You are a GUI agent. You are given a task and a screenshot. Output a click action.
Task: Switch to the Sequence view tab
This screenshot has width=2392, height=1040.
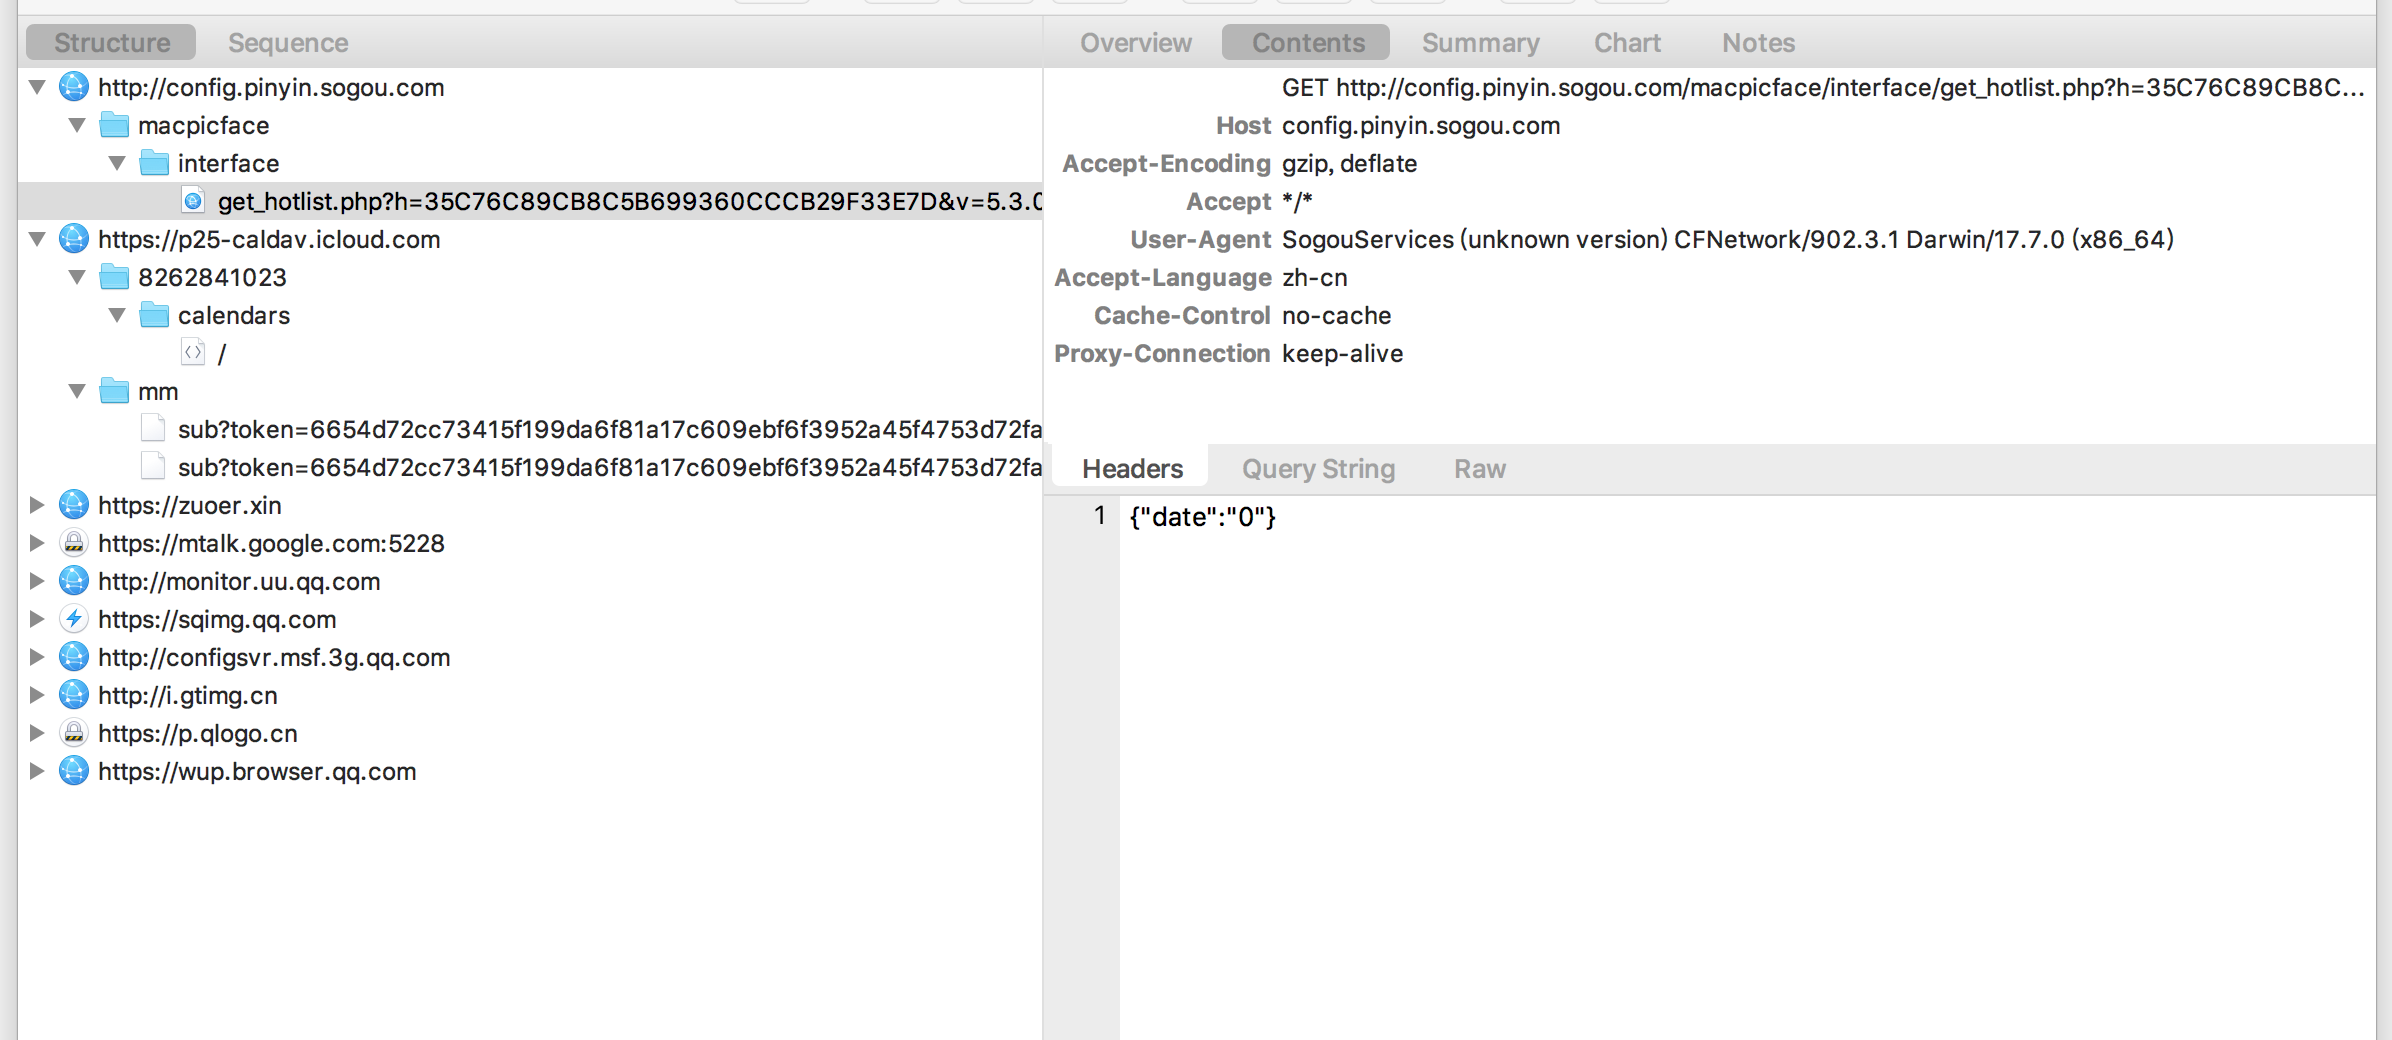pyautogui.click(x=288, y=43)
